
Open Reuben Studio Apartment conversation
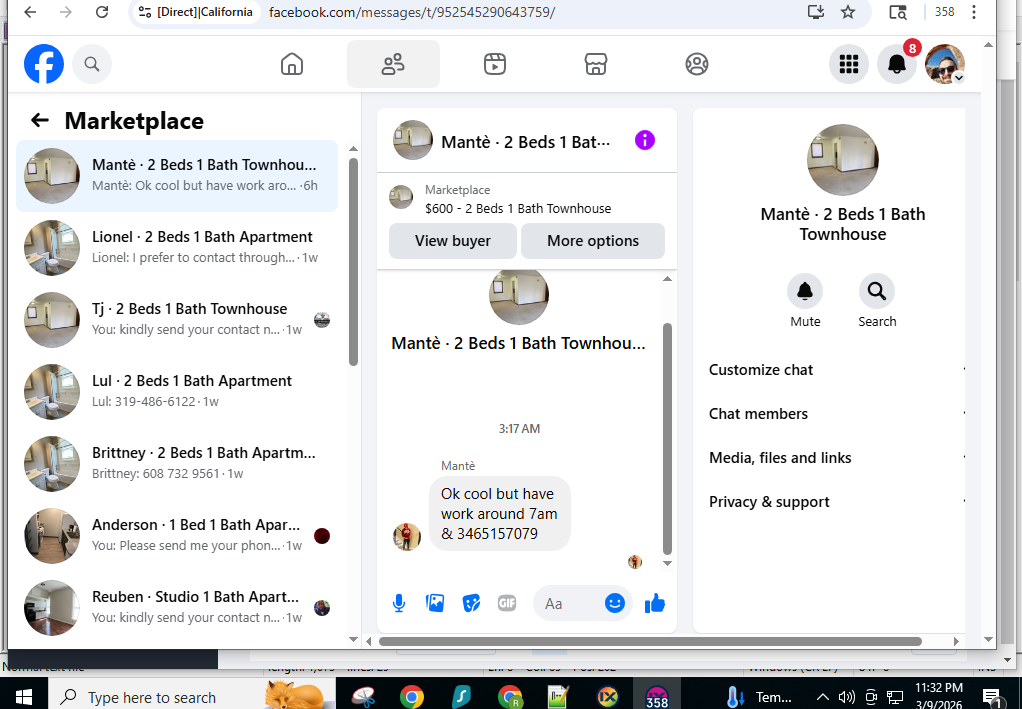point(177,607)
